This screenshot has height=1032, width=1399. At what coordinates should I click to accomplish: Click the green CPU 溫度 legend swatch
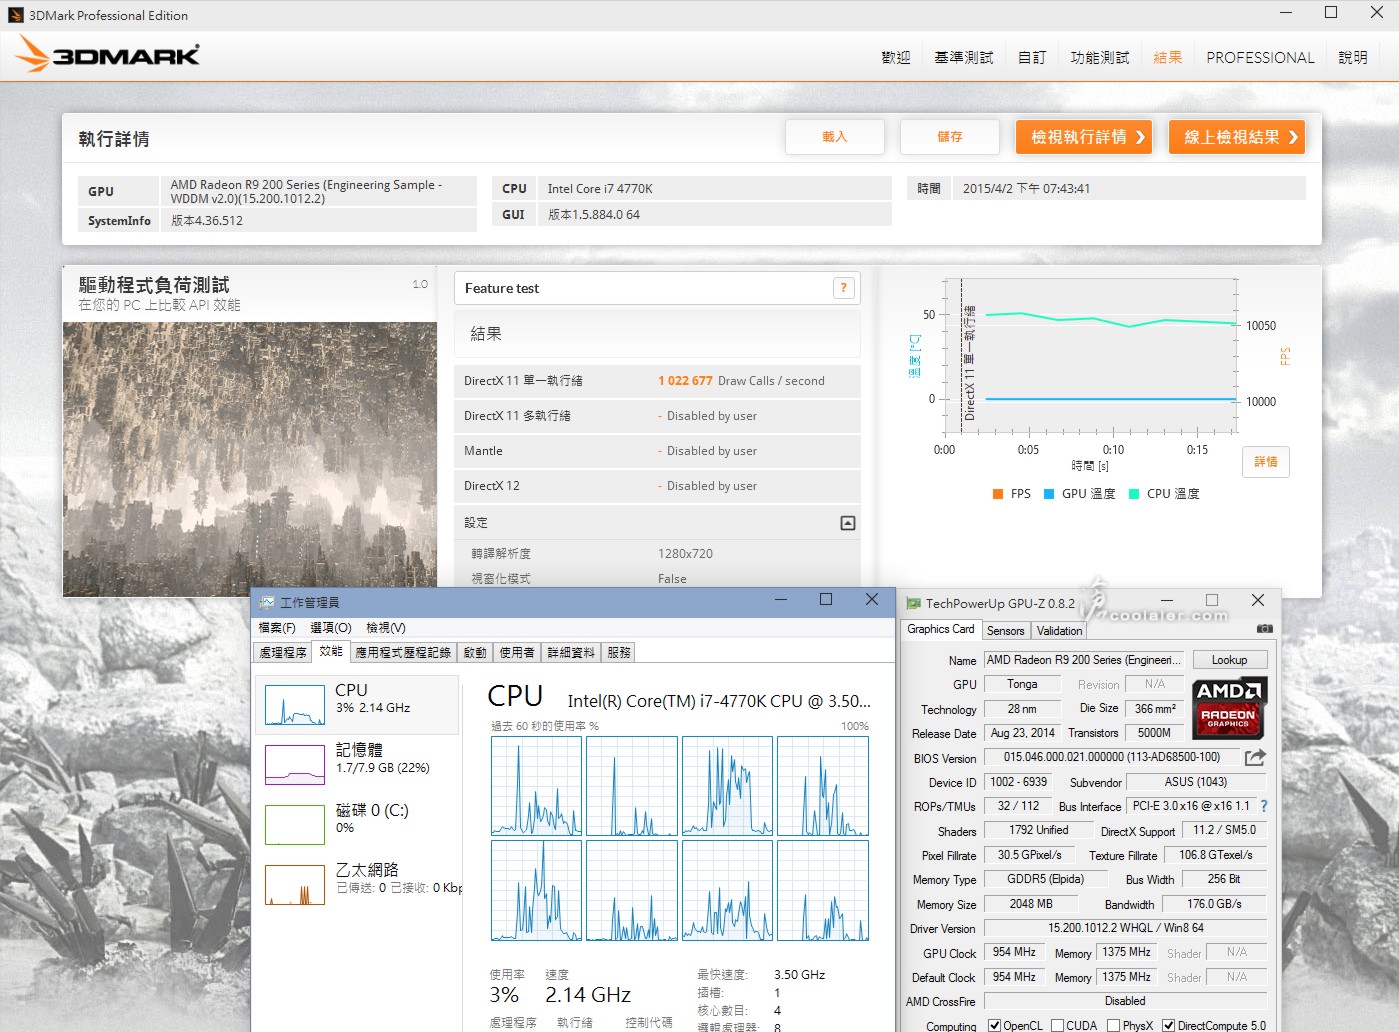coord(1134,494)
